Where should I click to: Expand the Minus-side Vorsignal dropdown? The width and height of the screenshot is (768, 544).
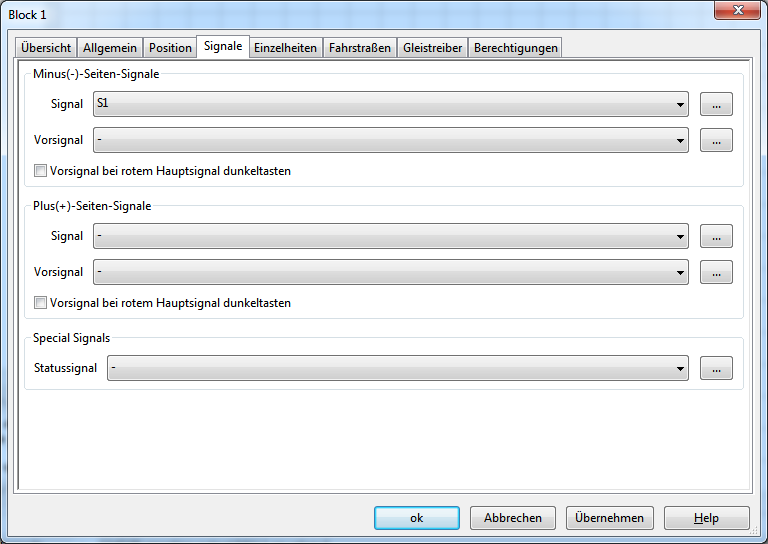click(x=390, y=140)
